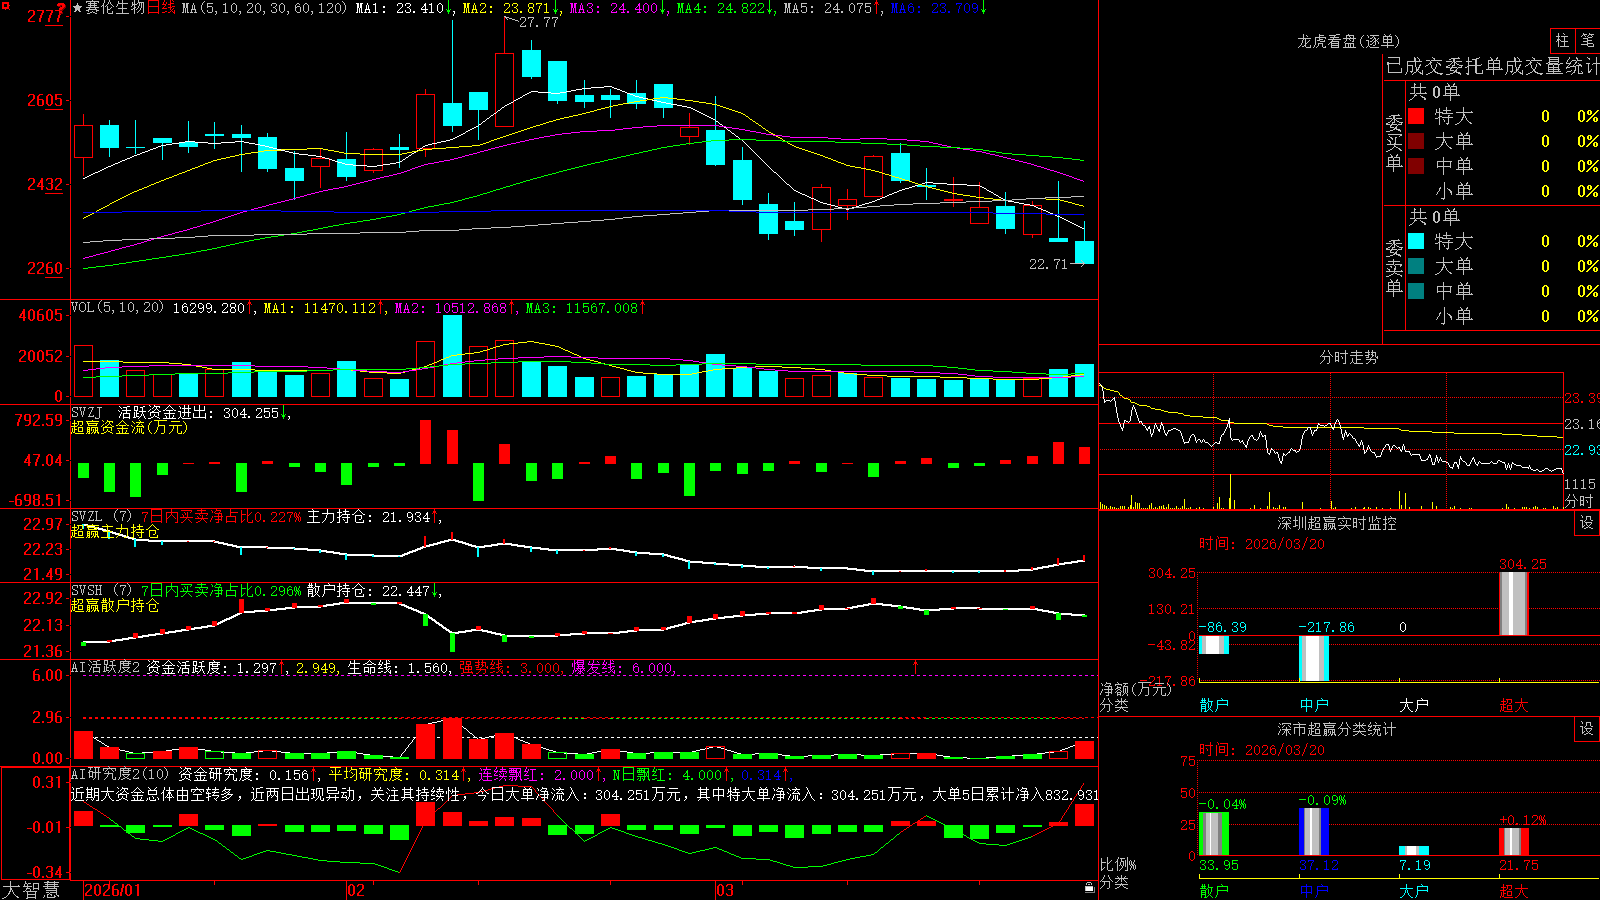Click the 03 month marker on timeline
Viewport: 1600px width, 900px height.
pos(725,890)
